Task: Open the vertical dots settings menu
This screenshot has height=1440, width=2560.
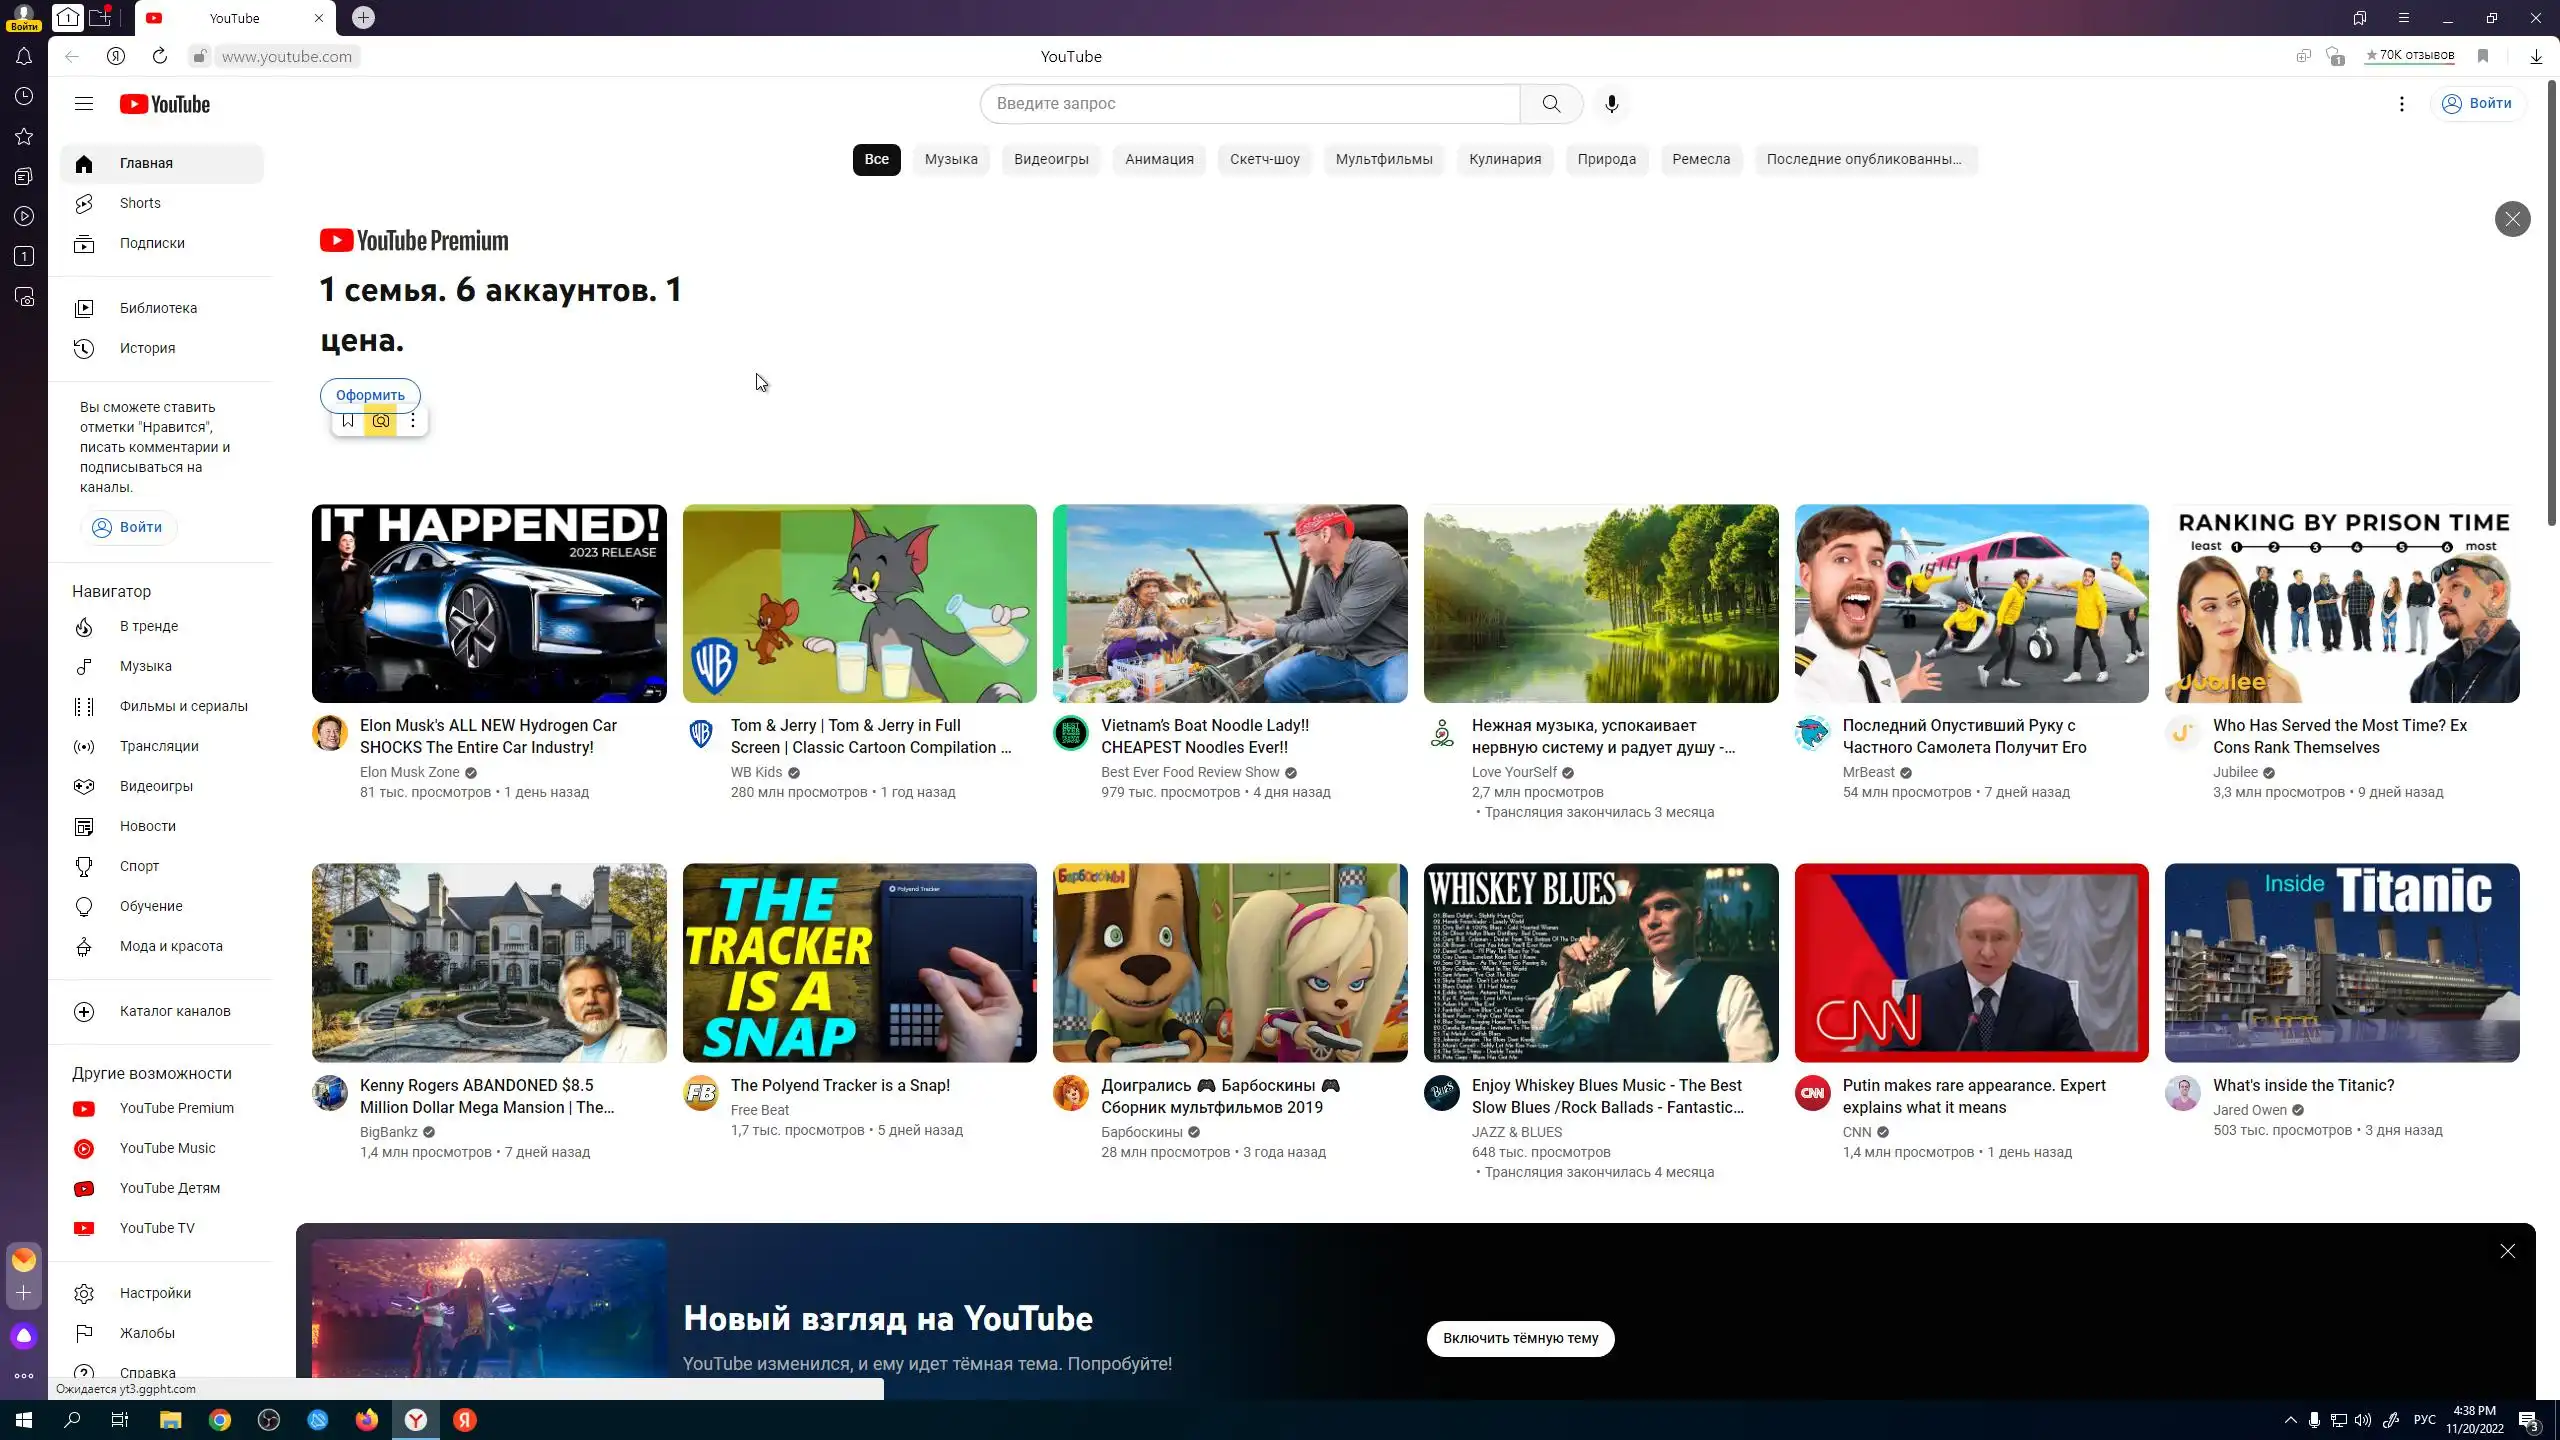Action: tap(2402, 104)
